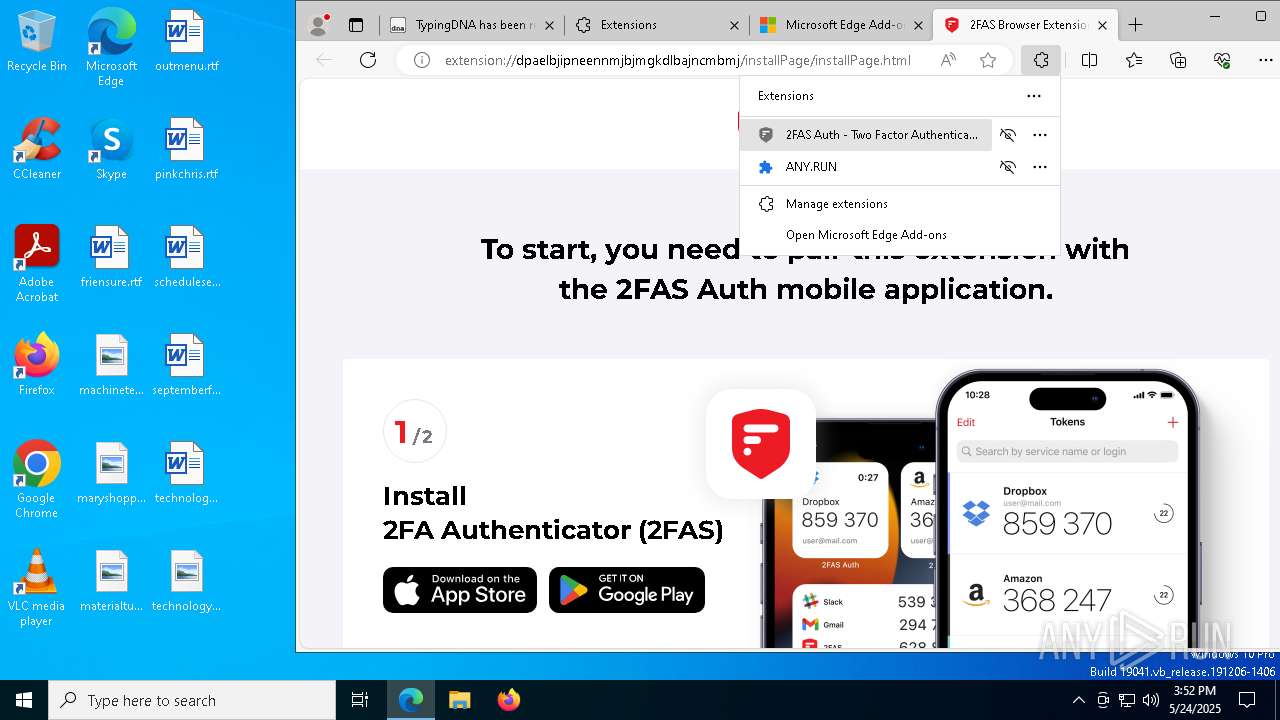Click the Read aloud icon in address bar
This screenshot has height=720, width=1280.
tap(948, 60)
